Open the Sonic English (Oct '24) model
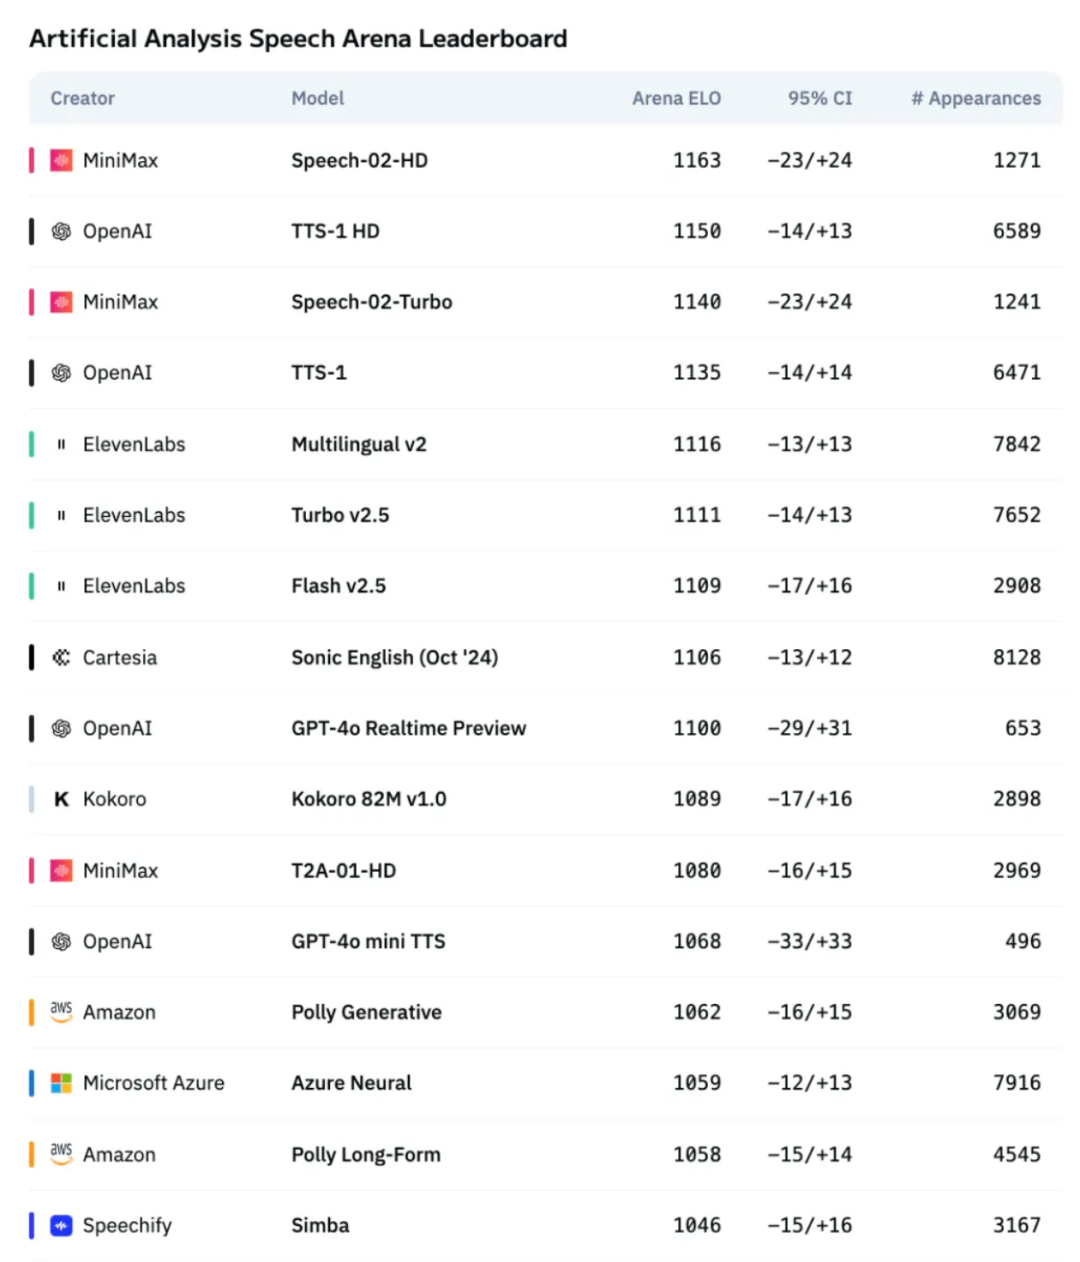Image resolution: width=1080 pixels, height=1262 pixels. (394, 657)
